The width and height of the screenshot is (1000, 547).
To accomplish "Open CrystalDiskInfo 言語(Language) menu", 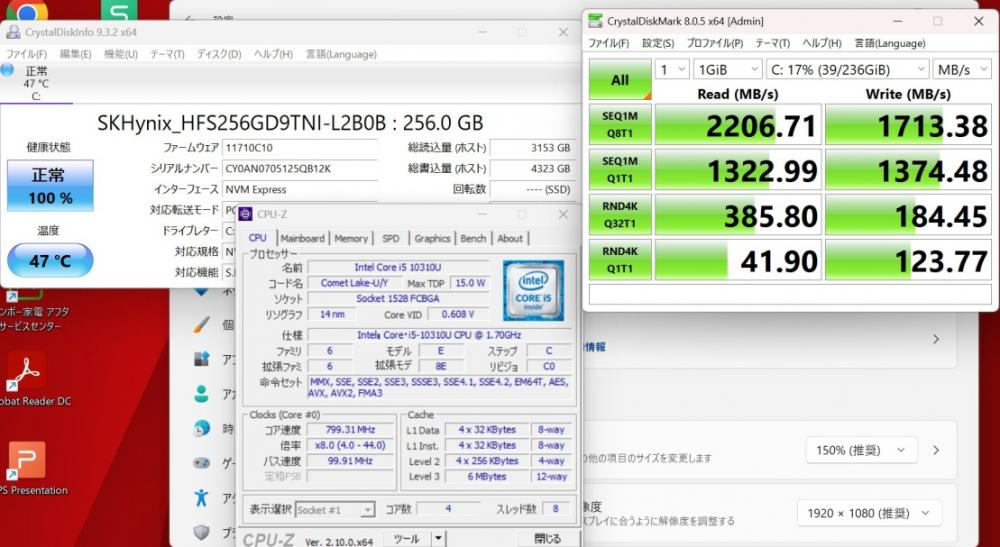I will click(x=341, y=54).
